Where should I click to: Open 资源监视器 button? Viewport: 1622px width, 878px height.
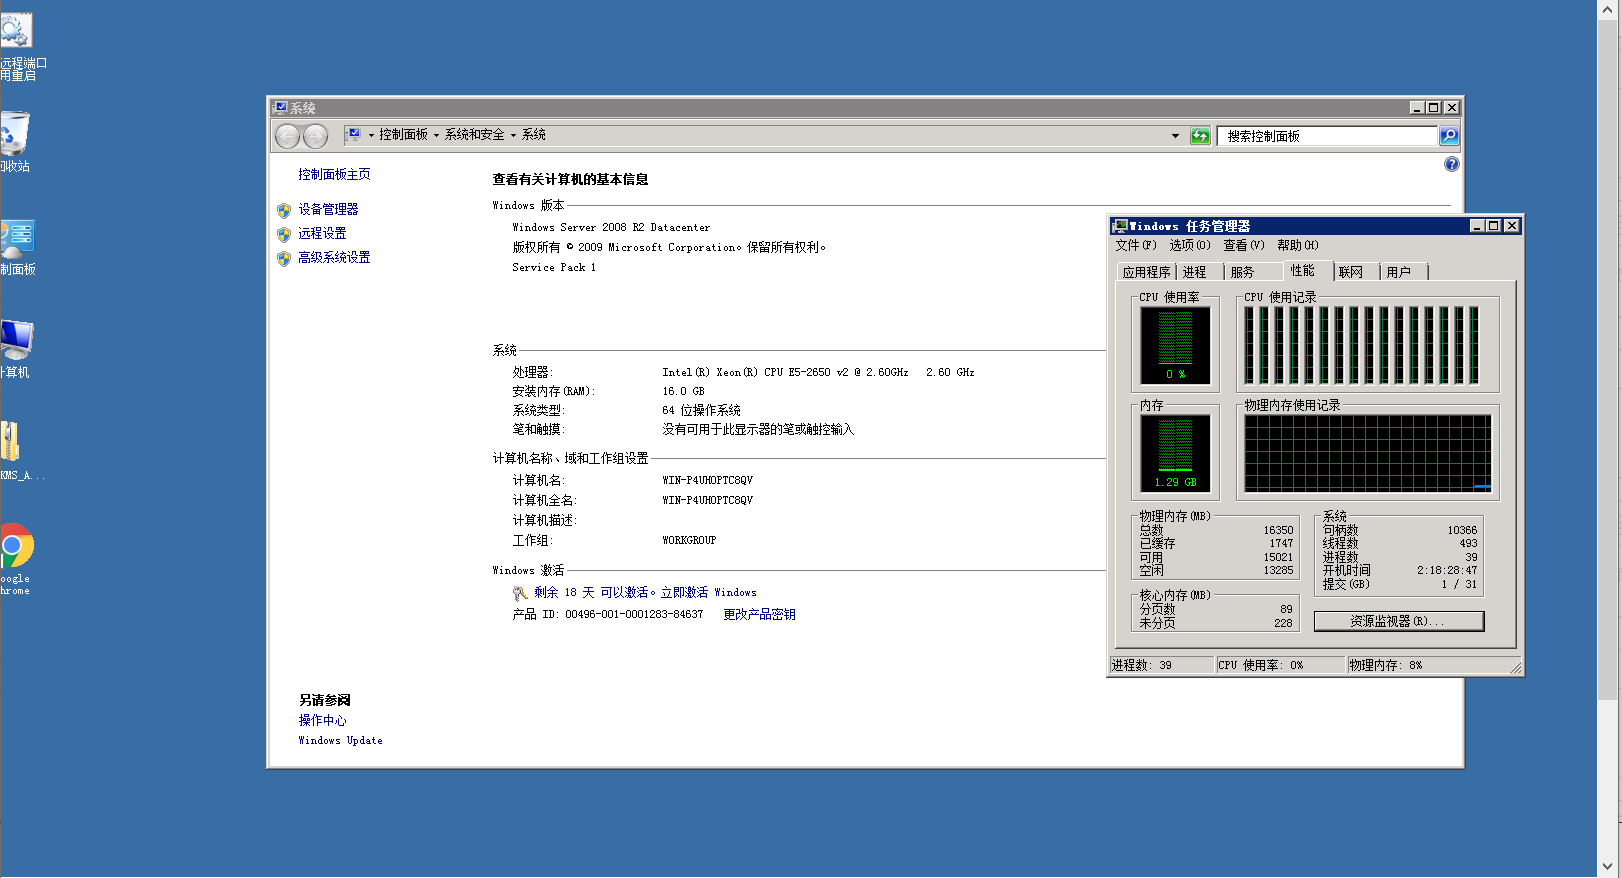pyautogui.click(x=1398, y=621)
